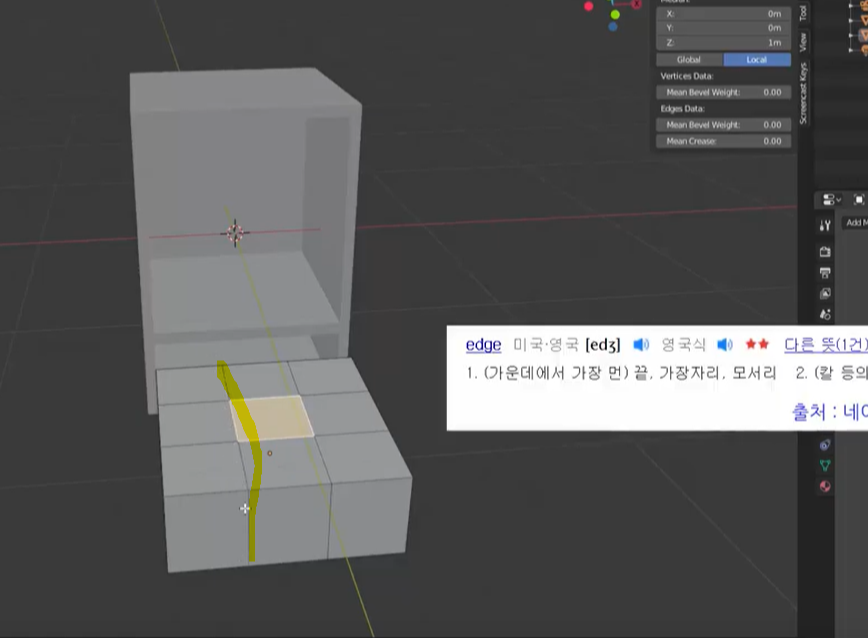Image resolution: width=868 pixels, height=638 pixels.
Task: Open the Scene properties tab icon
Action: point(825,314)
